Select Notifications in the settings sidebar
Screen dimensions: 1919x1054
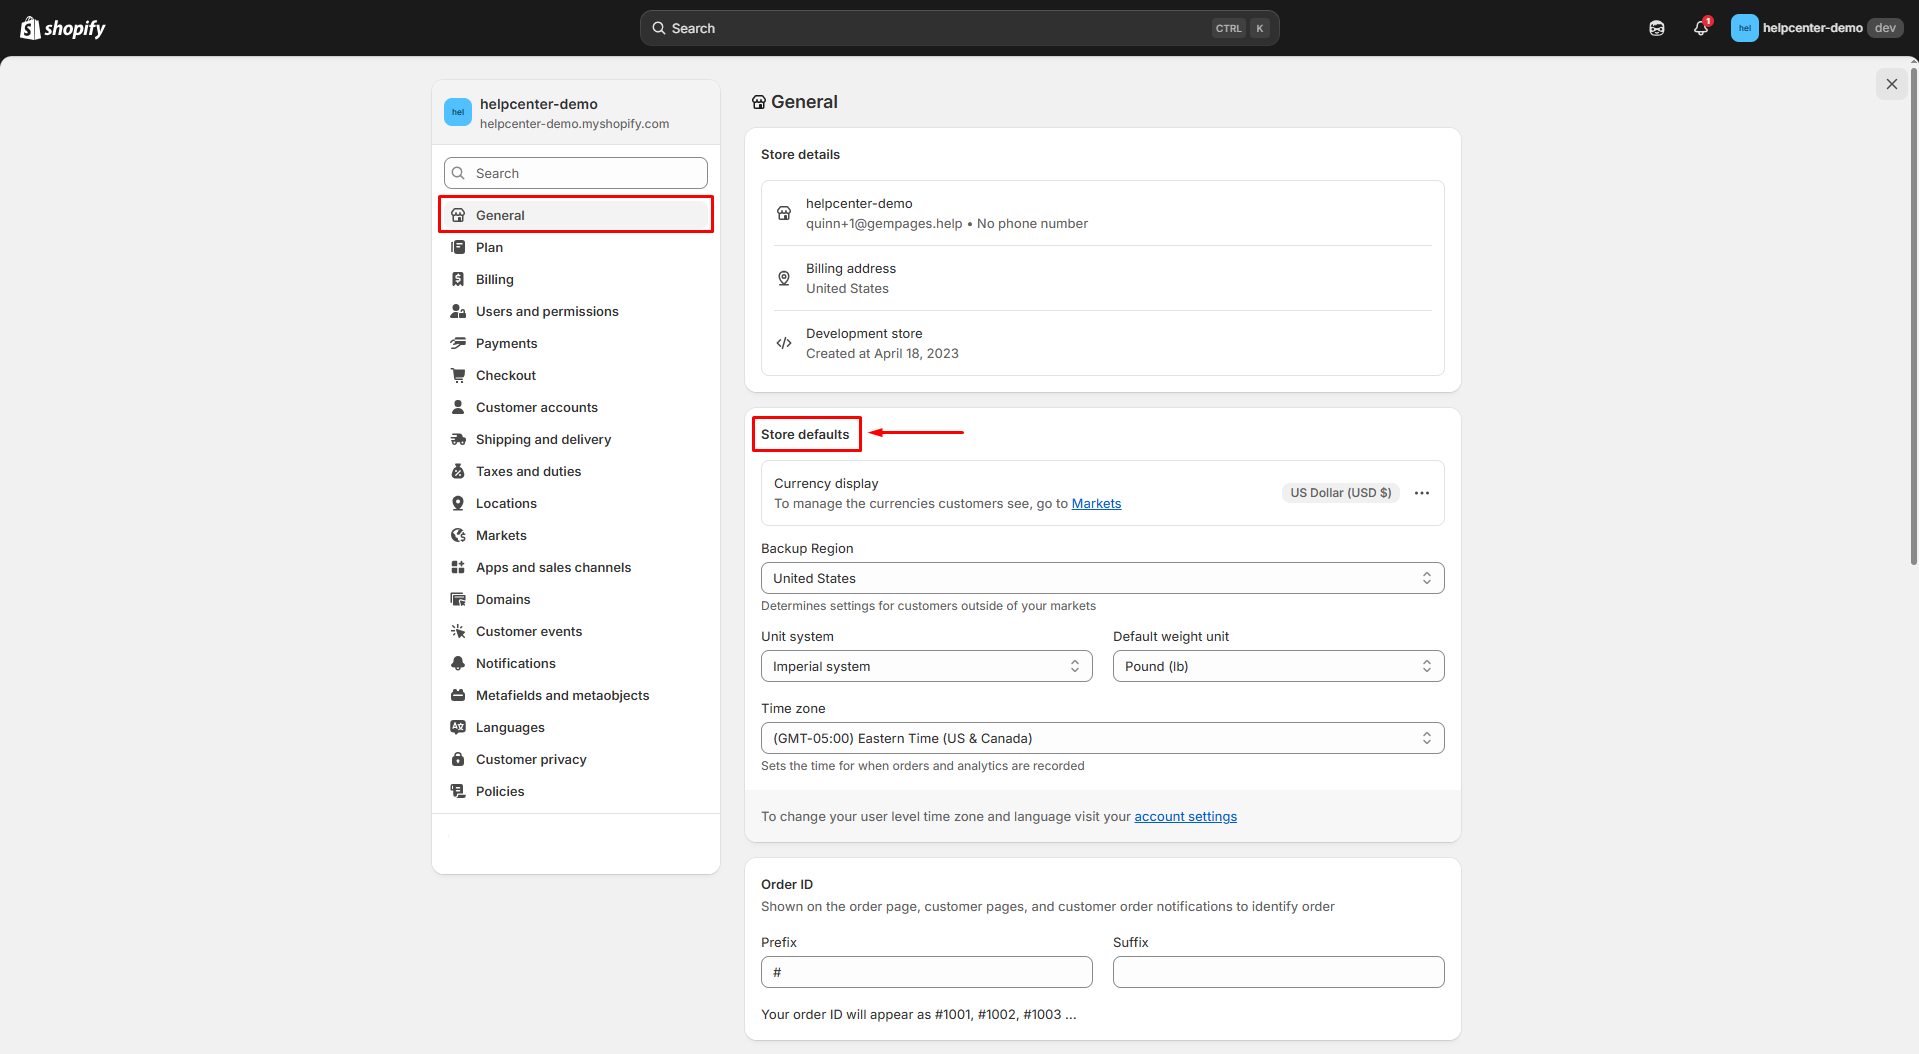515,663
